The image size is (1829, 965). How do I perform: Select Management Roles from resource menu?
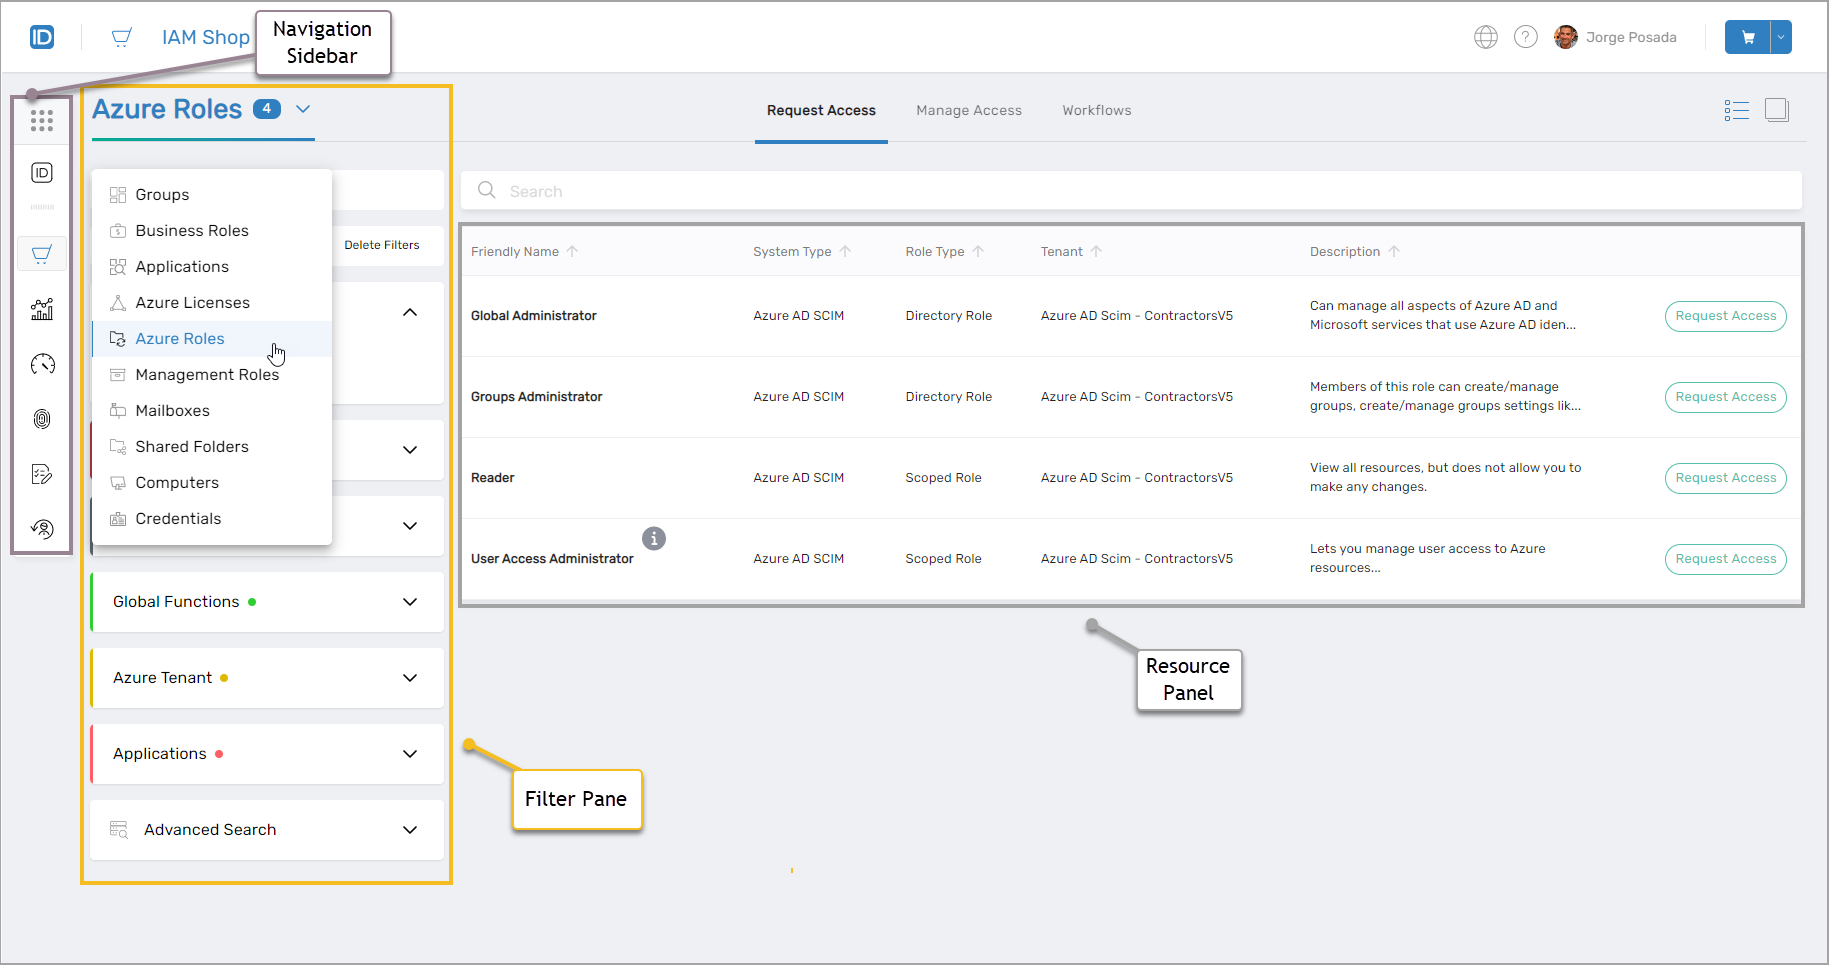207,375
